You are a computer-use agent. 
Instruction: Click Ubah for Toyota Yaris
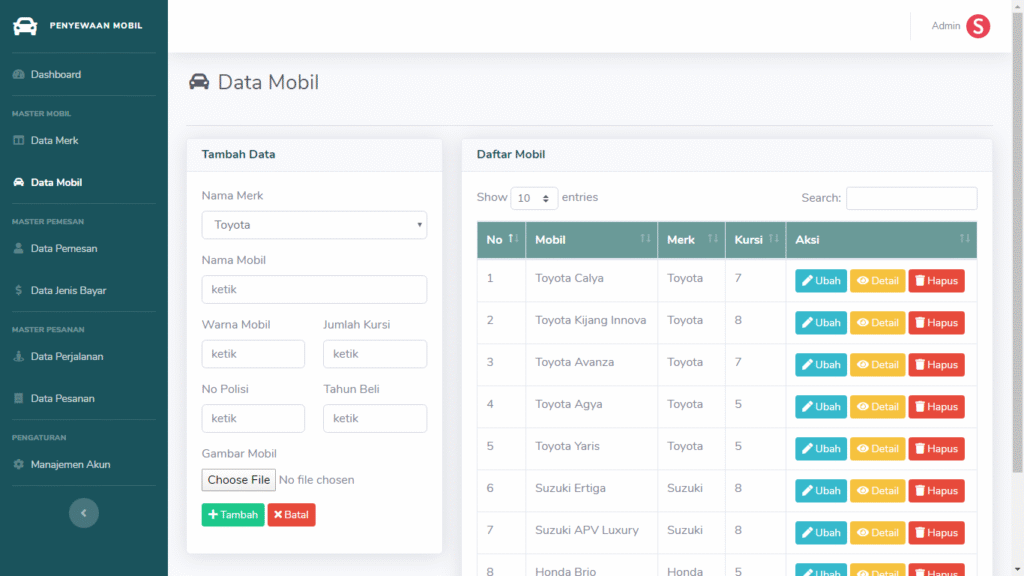coord(821,449)
